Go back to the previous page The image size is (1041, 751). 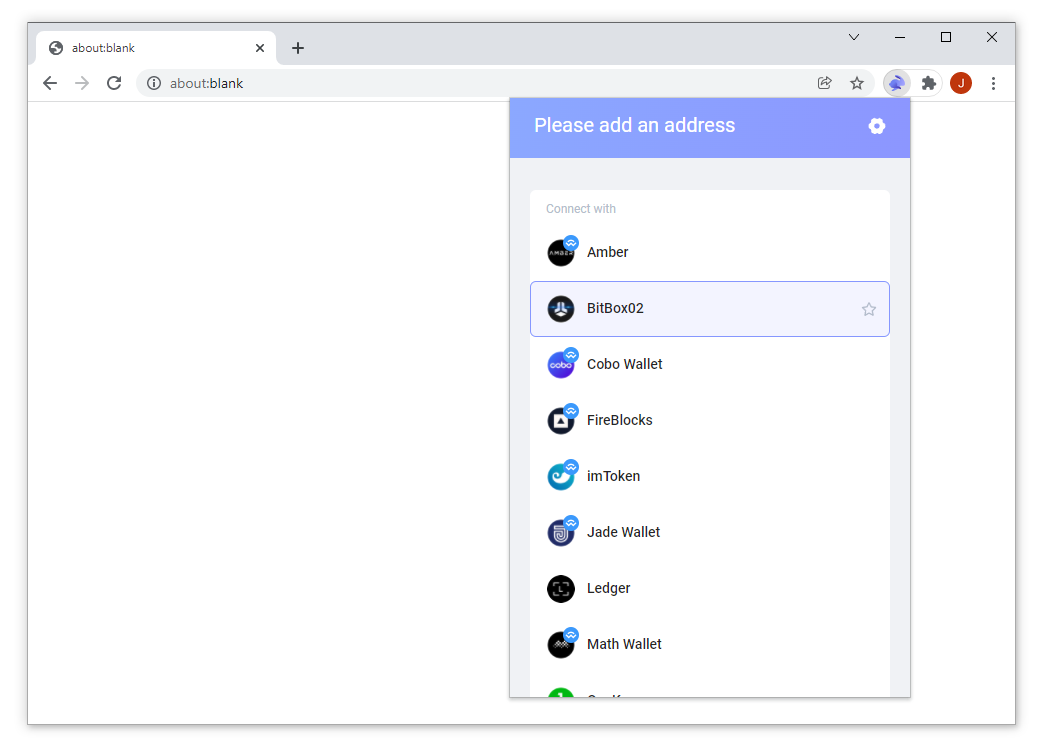click(50, 84)
